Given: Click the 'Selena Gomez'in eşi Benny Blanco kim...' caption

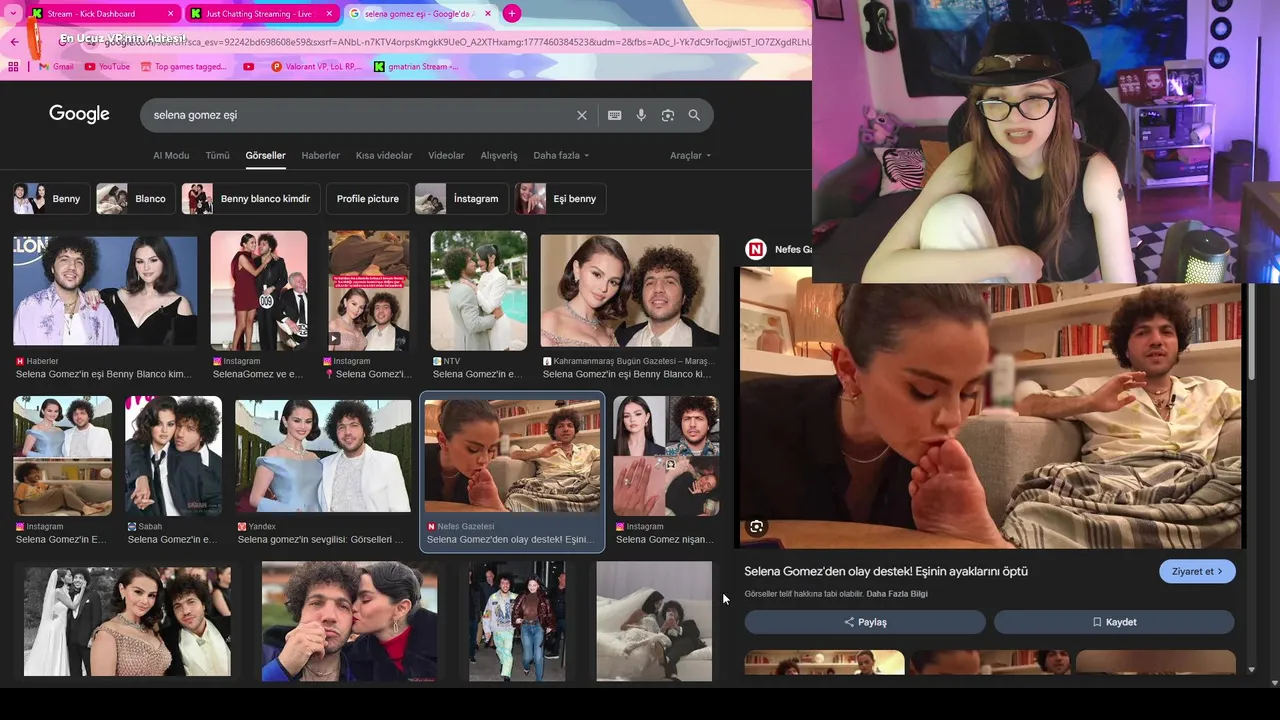Looking at the screenshot, I should pyautogui.click(x=104, y=374).
